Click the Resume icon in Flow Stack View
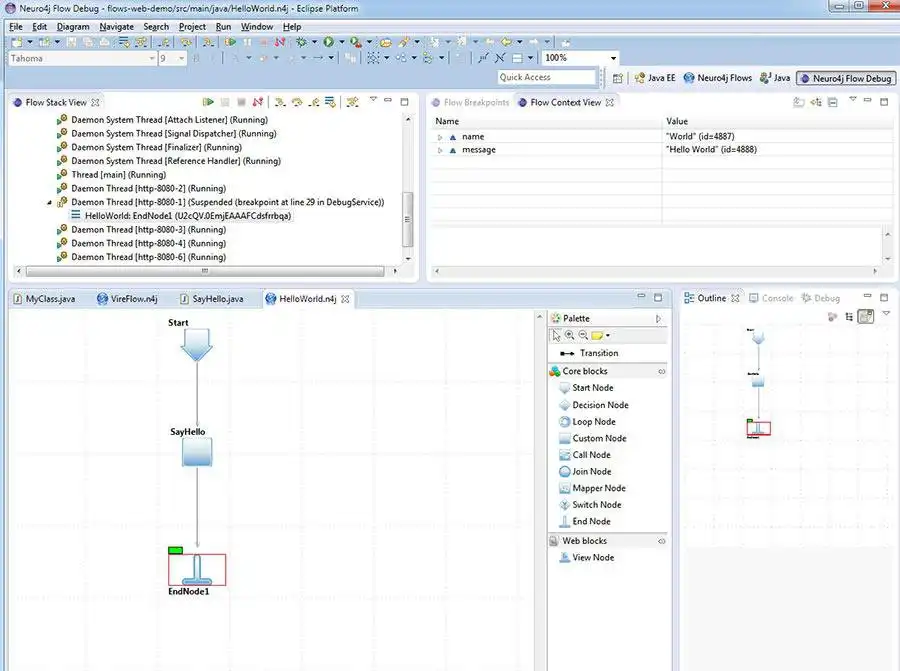 [x=208, y=102]
